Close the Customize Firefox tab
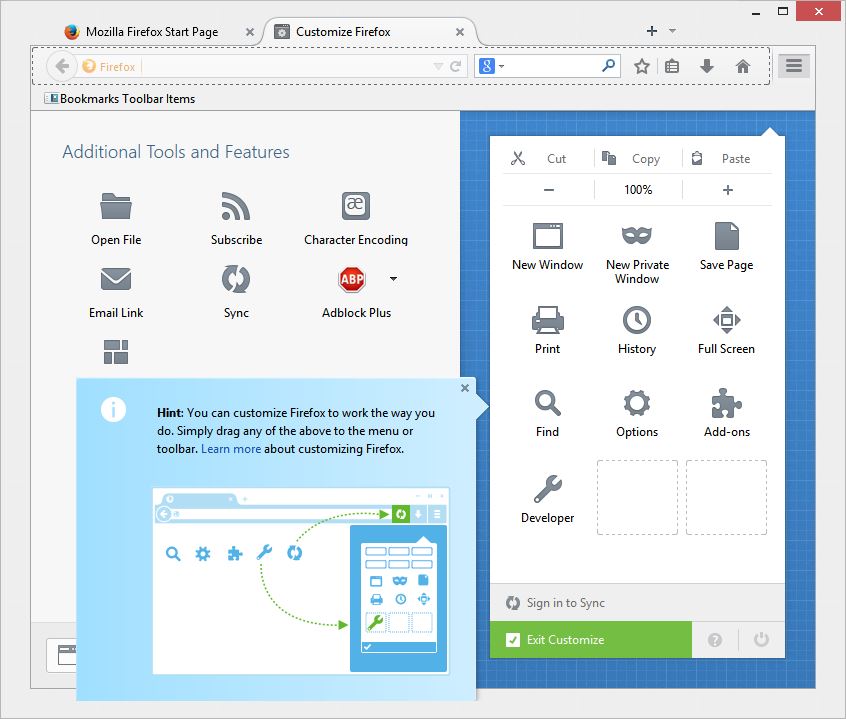The height and width of the screenshot is (719, 846). [x=460, y=32]
